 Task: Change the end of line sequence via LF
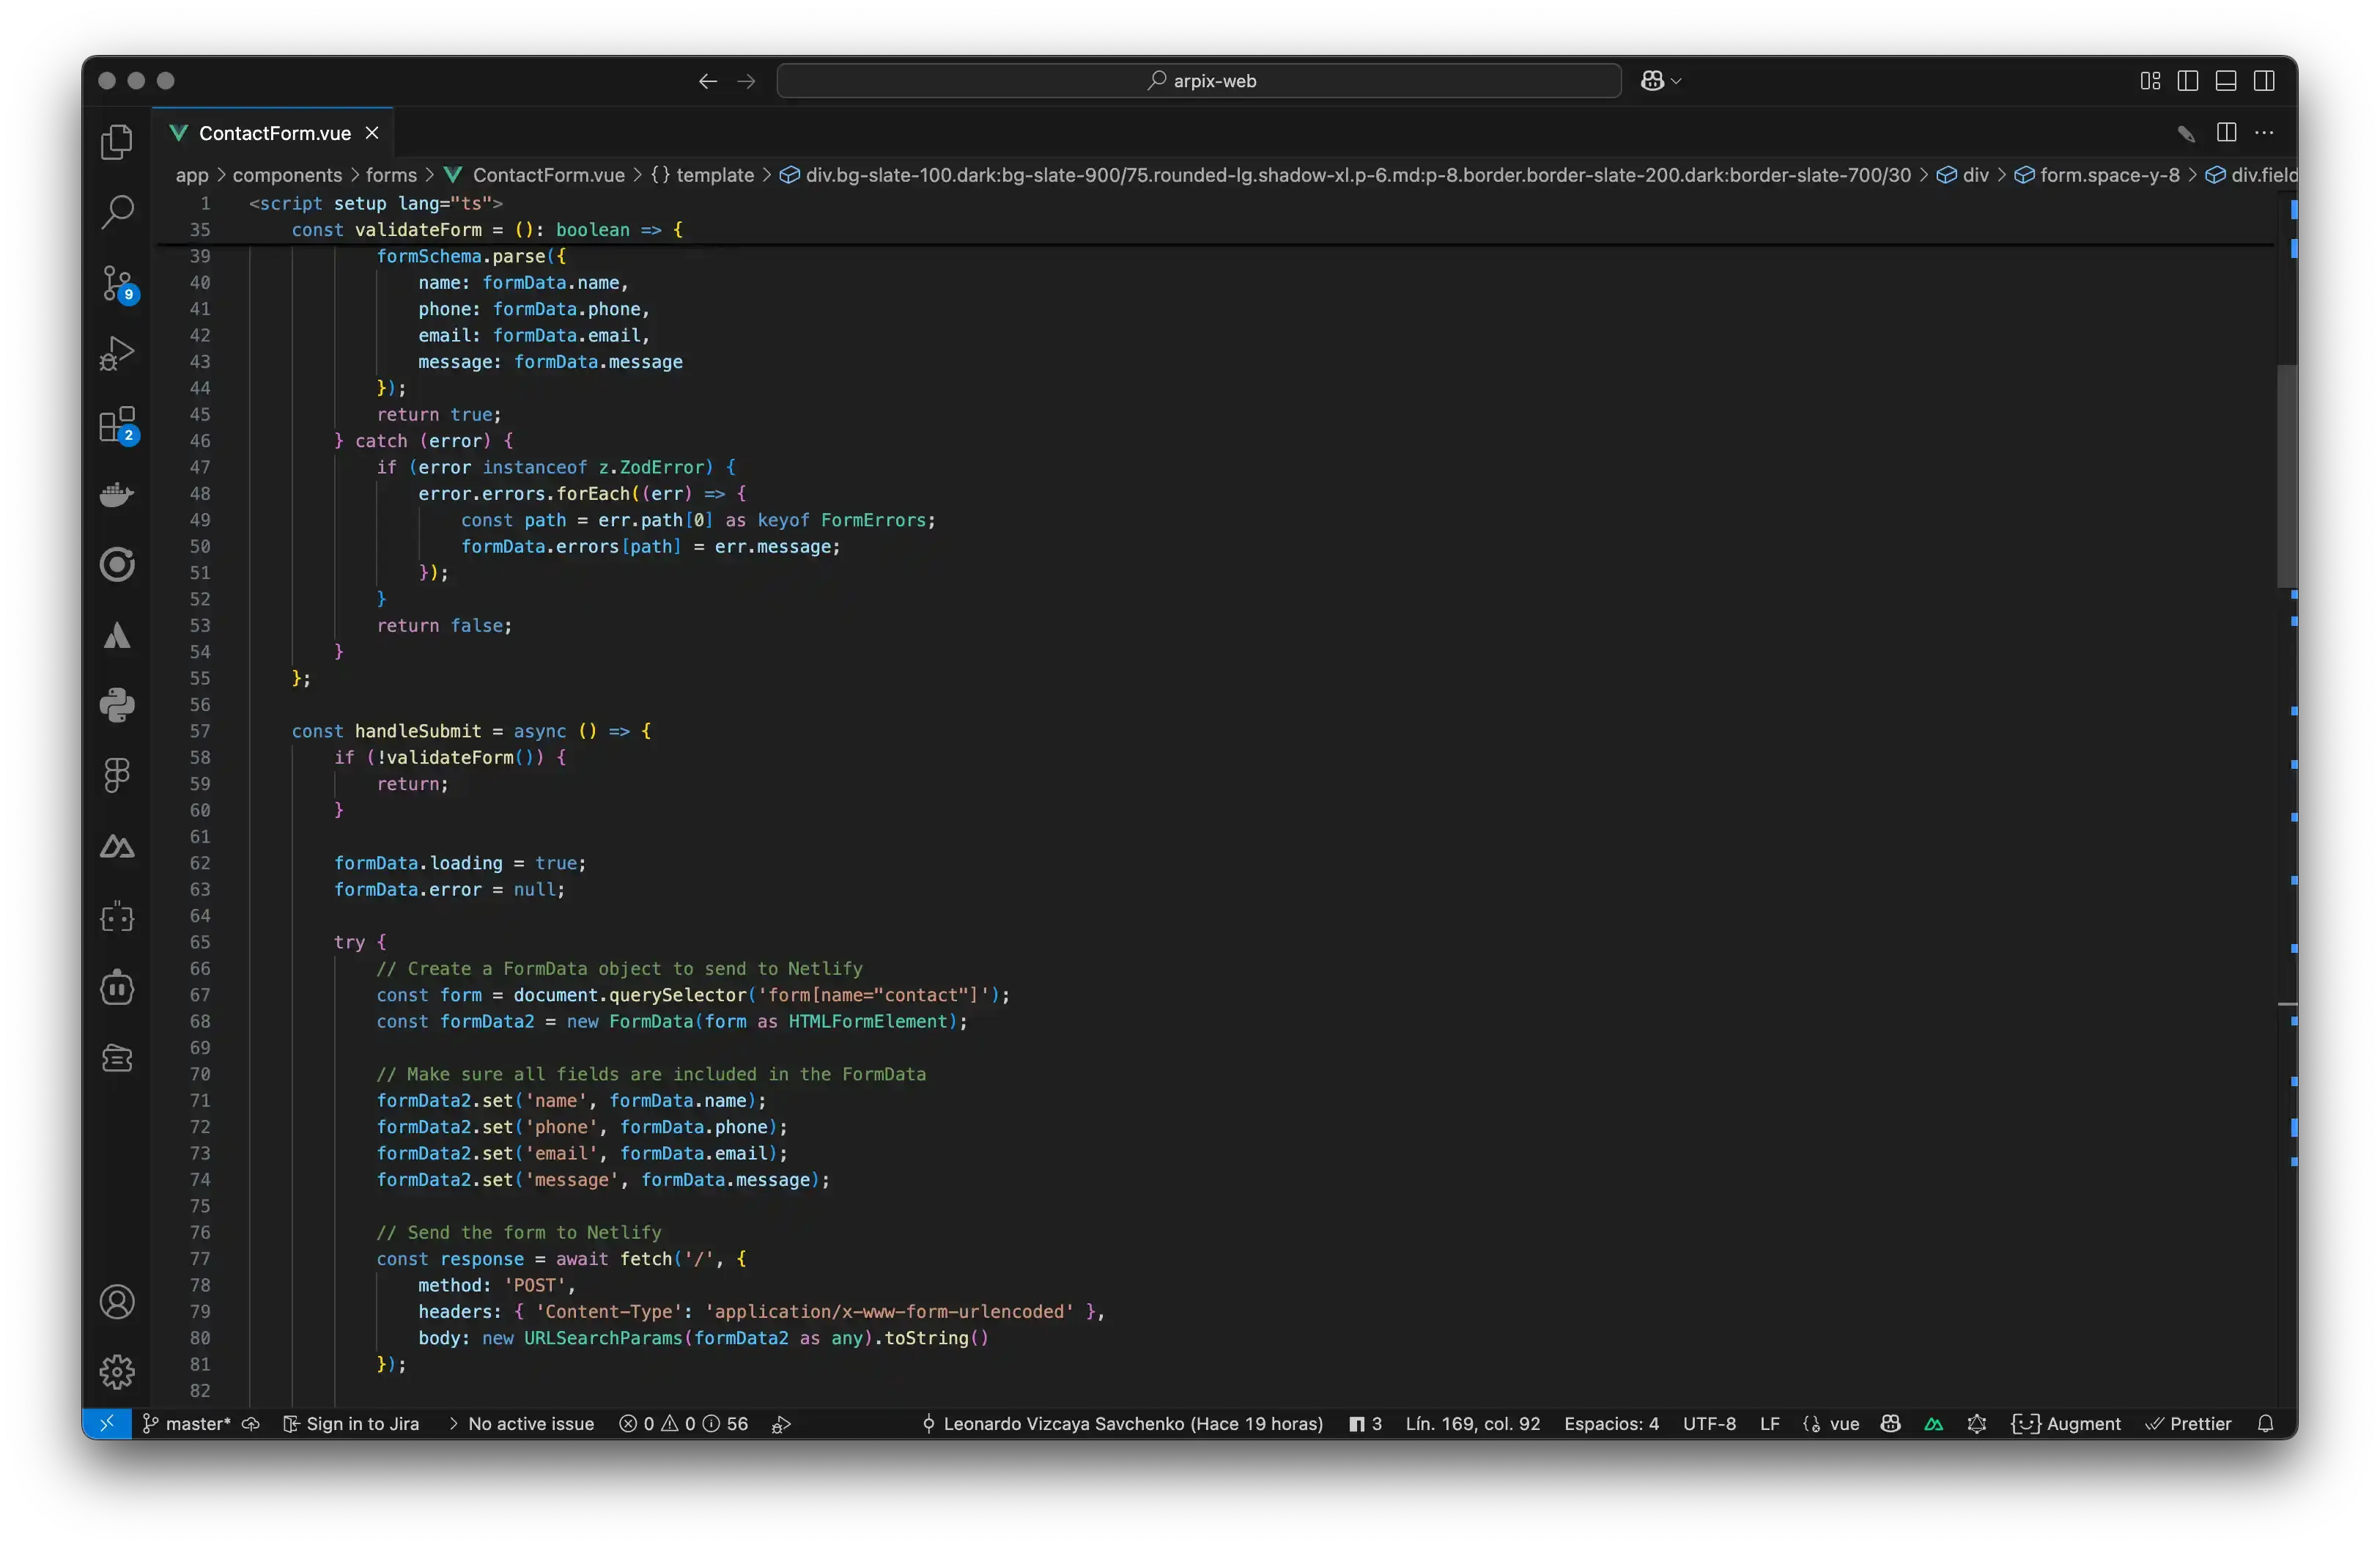tap(1769, 1424)
